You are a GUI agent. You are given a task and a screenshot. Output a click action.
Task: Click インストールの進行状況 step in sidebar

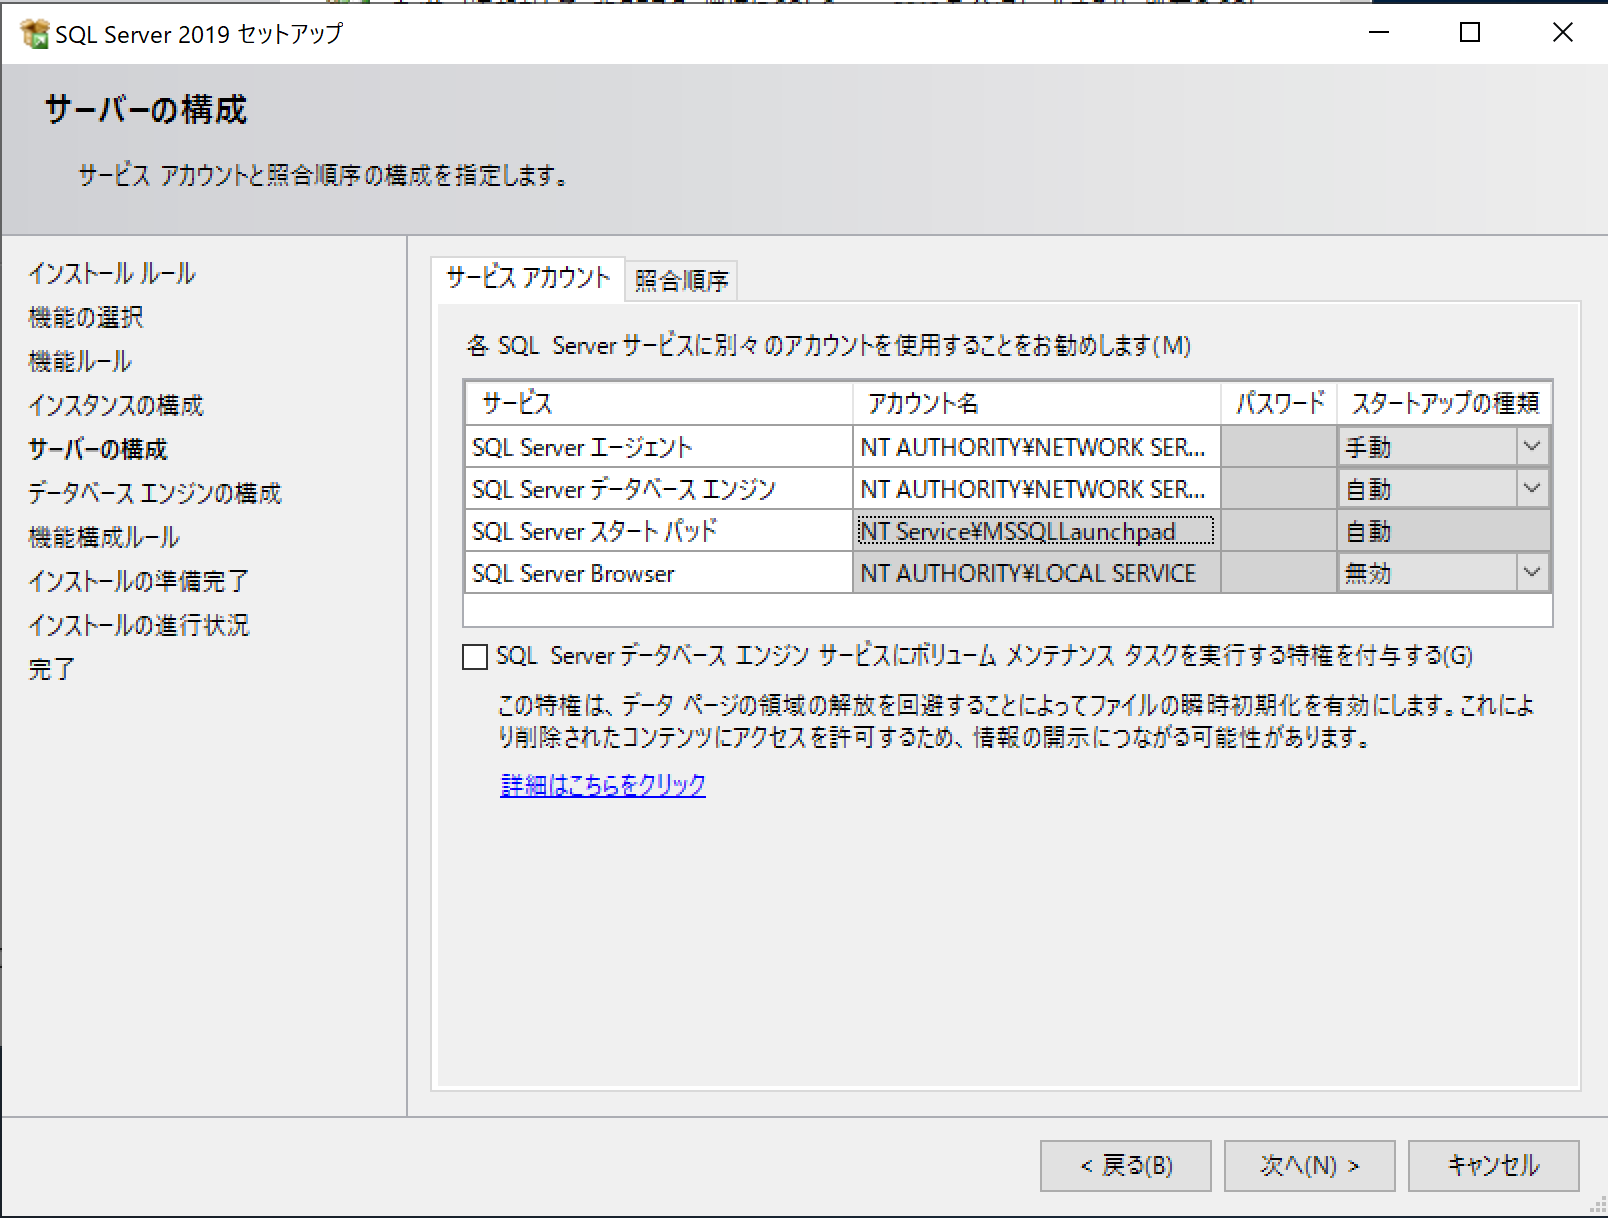pos(138,625)
